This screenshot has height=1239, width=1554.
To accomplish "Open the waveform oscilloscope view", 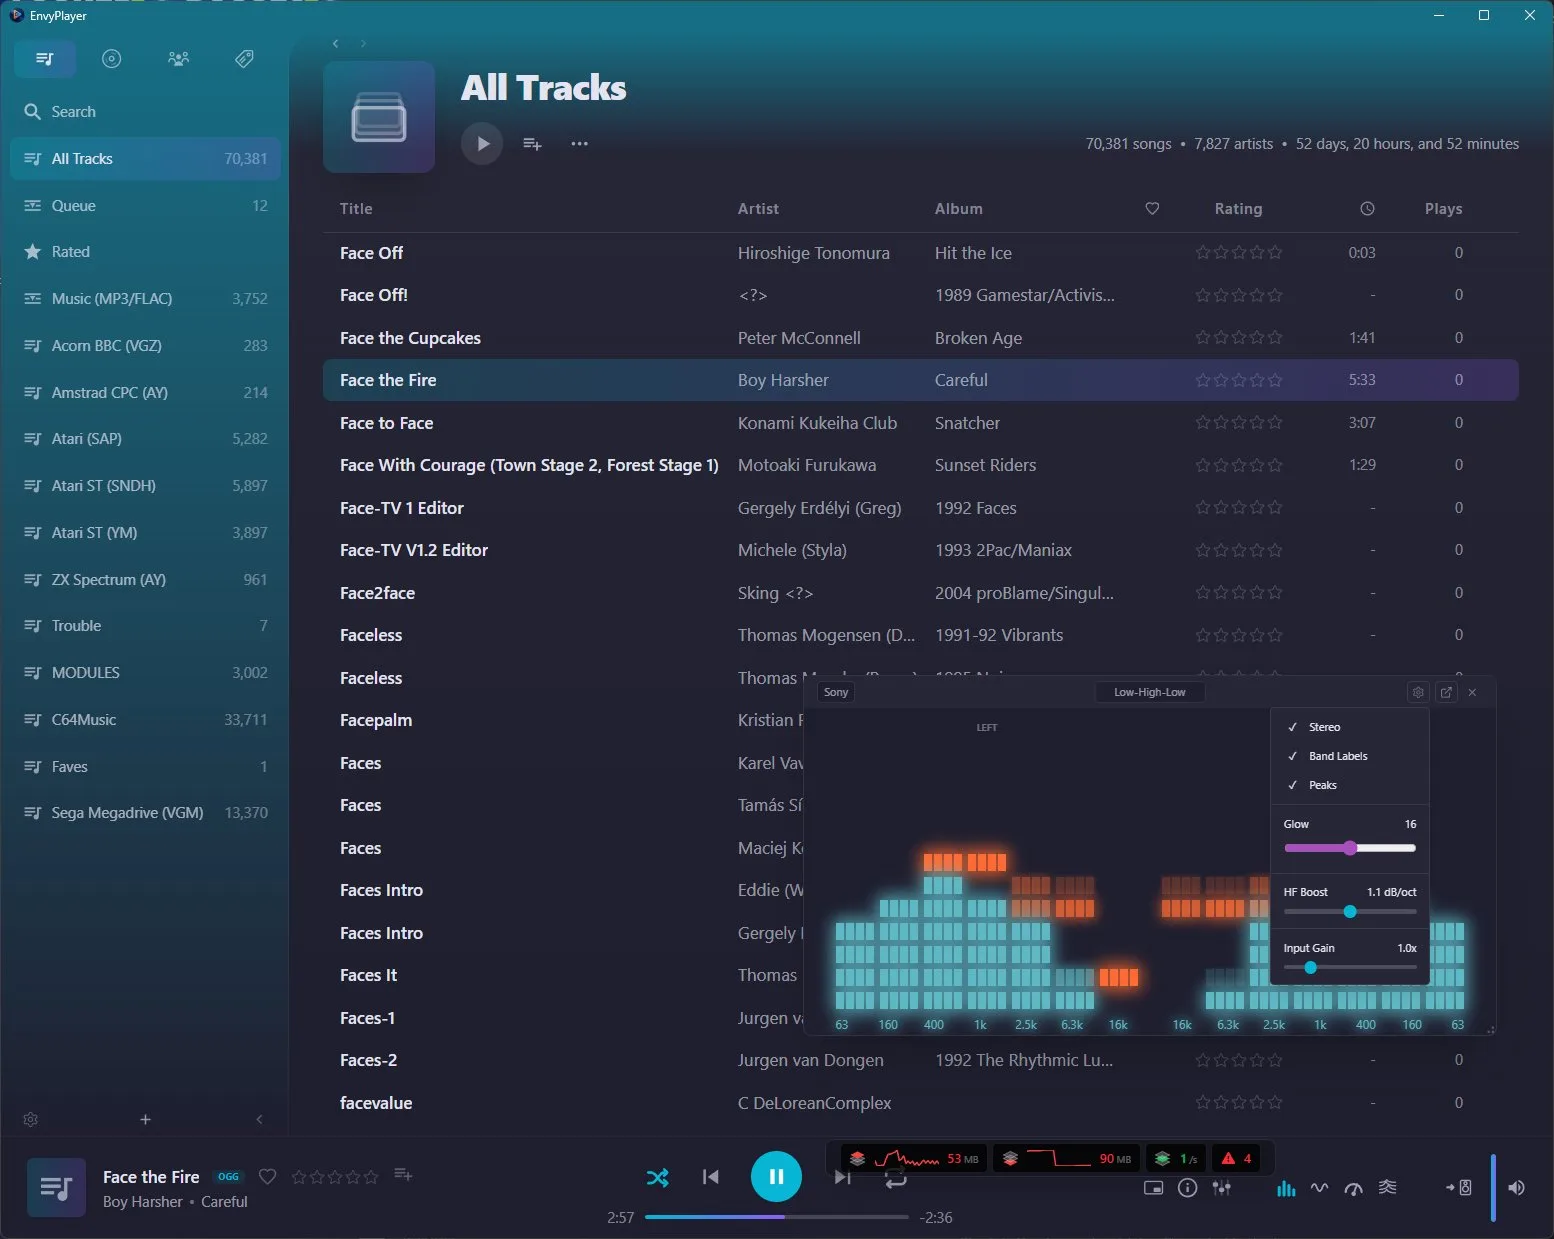I will [1320, 1188].
